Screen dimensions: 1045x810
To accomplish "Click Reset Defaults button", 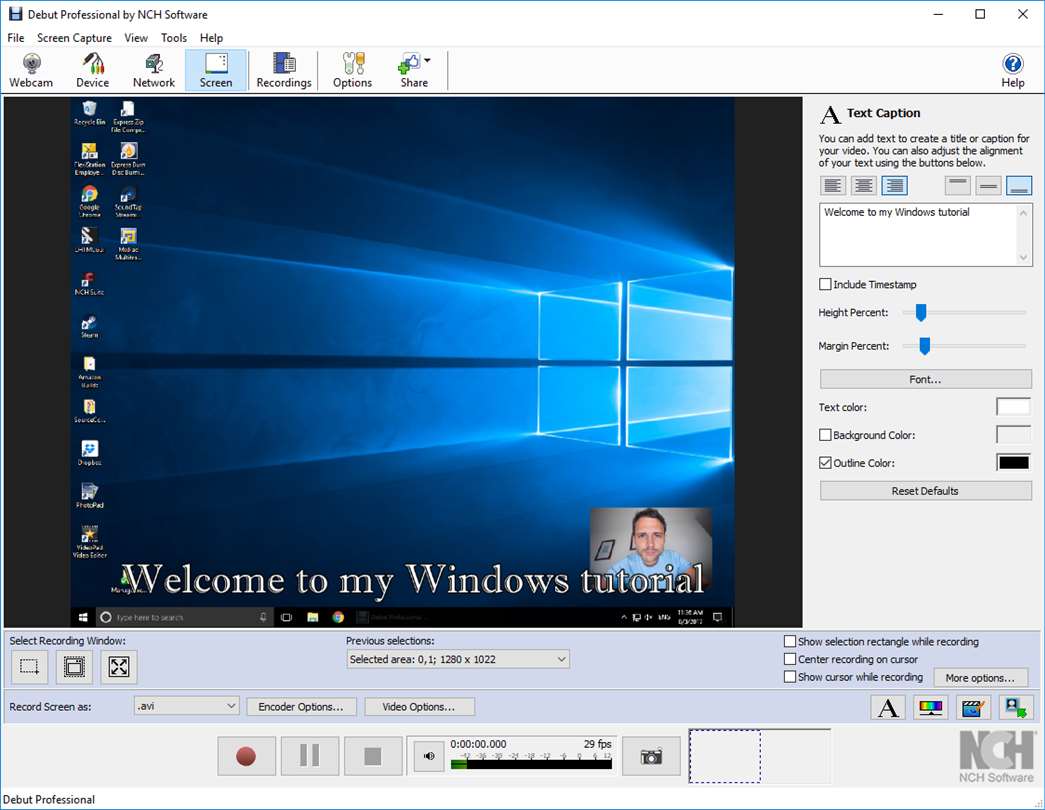I will 926,491.
